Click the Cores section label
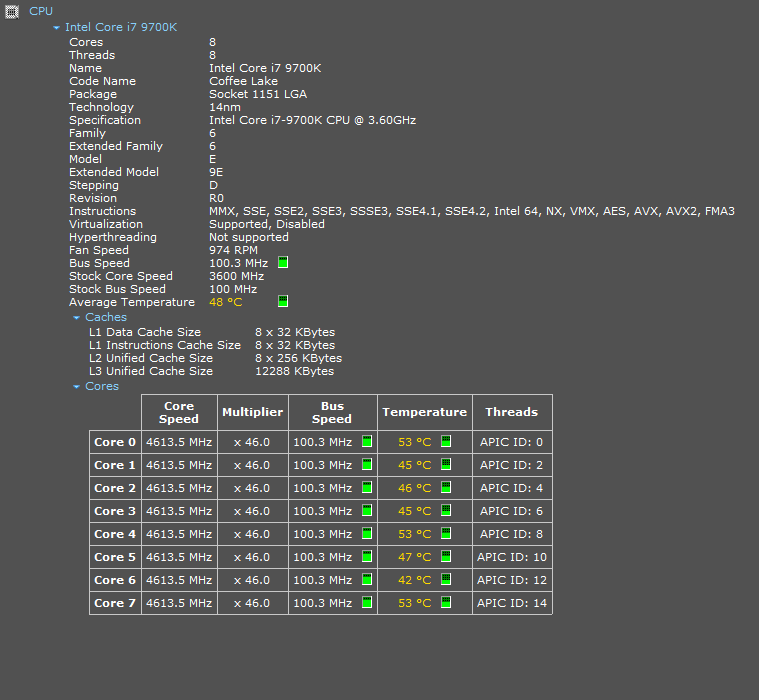Image resolution: width=759 pixels, height=700 pixels. (x=102, y=386)
